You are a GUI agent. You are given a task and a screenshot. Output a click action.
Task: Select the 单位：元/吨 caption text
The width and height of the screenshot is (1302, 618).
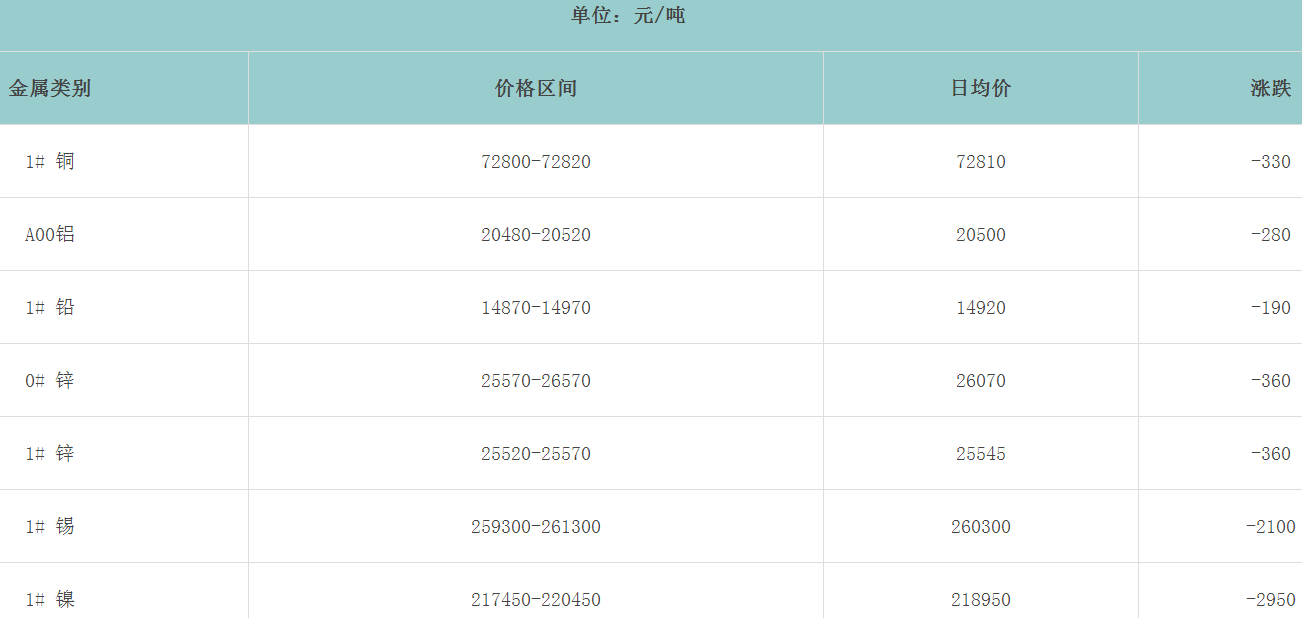point(628,16)
